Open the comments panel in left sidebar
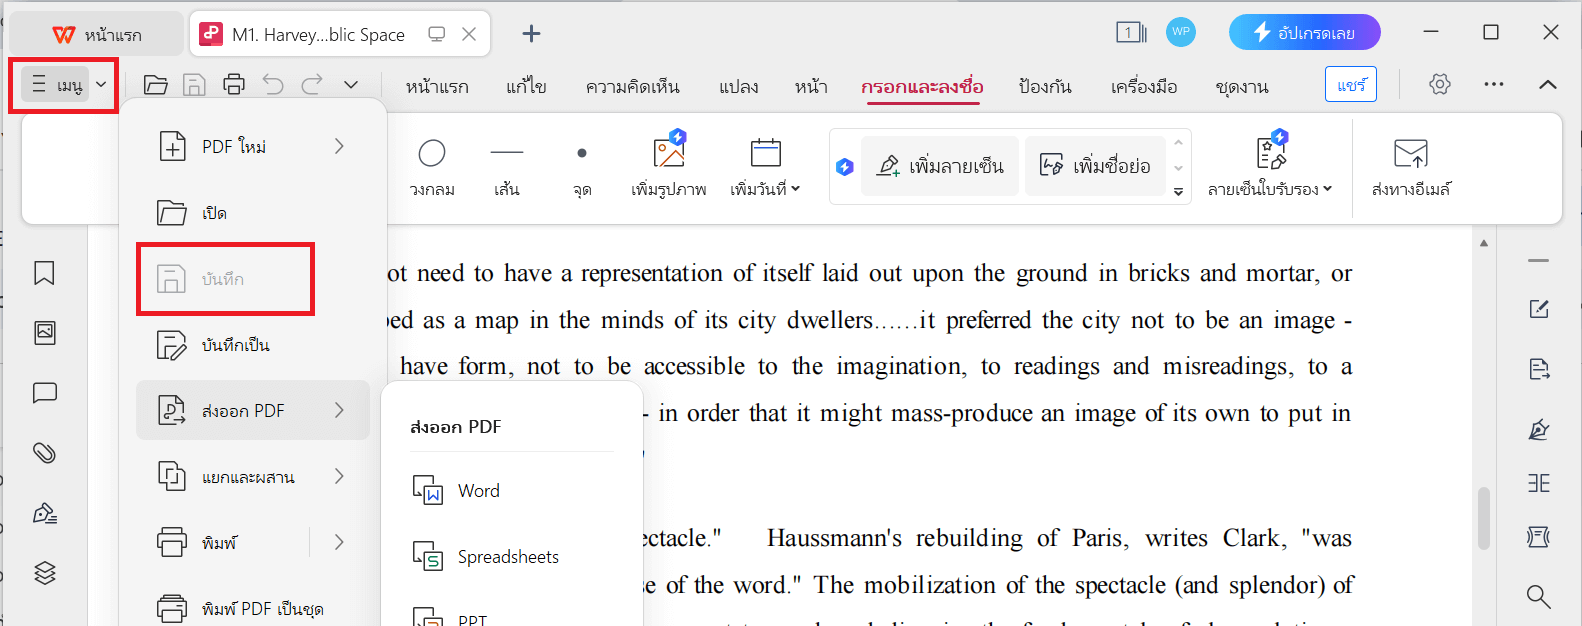 45,393
